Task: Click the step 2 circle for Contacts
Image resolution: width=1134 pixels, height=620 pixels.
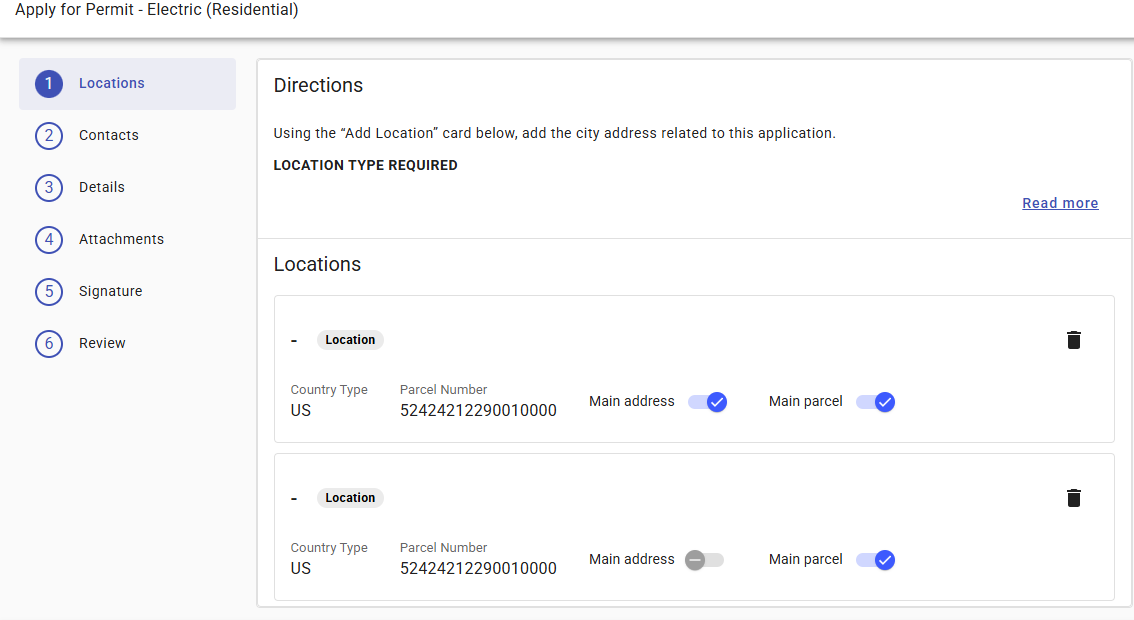Action: (x=49, y=135)
